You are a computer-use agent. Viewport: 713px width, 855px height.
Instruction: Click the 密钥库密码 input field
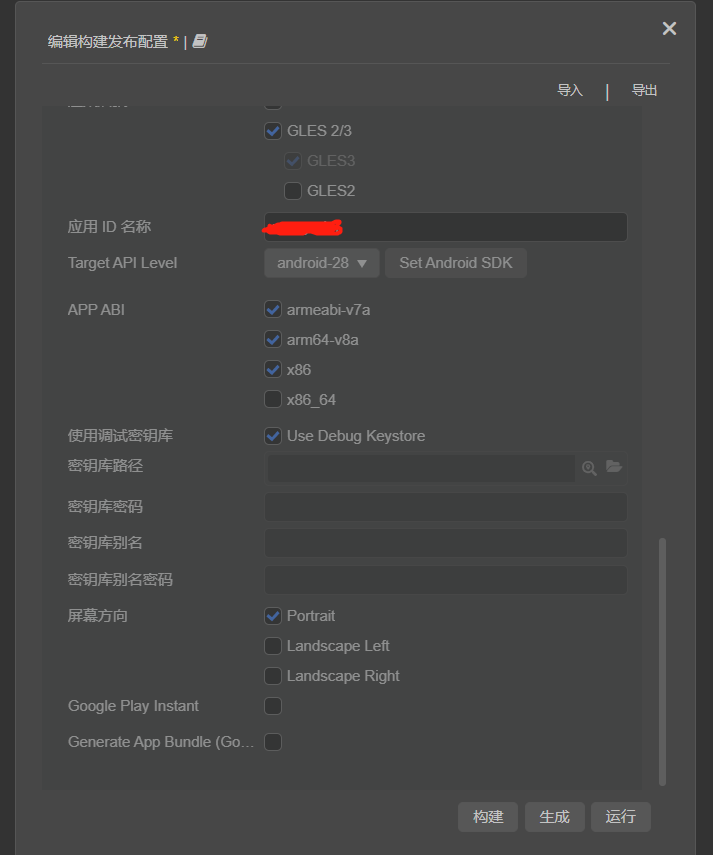(445, 507)
